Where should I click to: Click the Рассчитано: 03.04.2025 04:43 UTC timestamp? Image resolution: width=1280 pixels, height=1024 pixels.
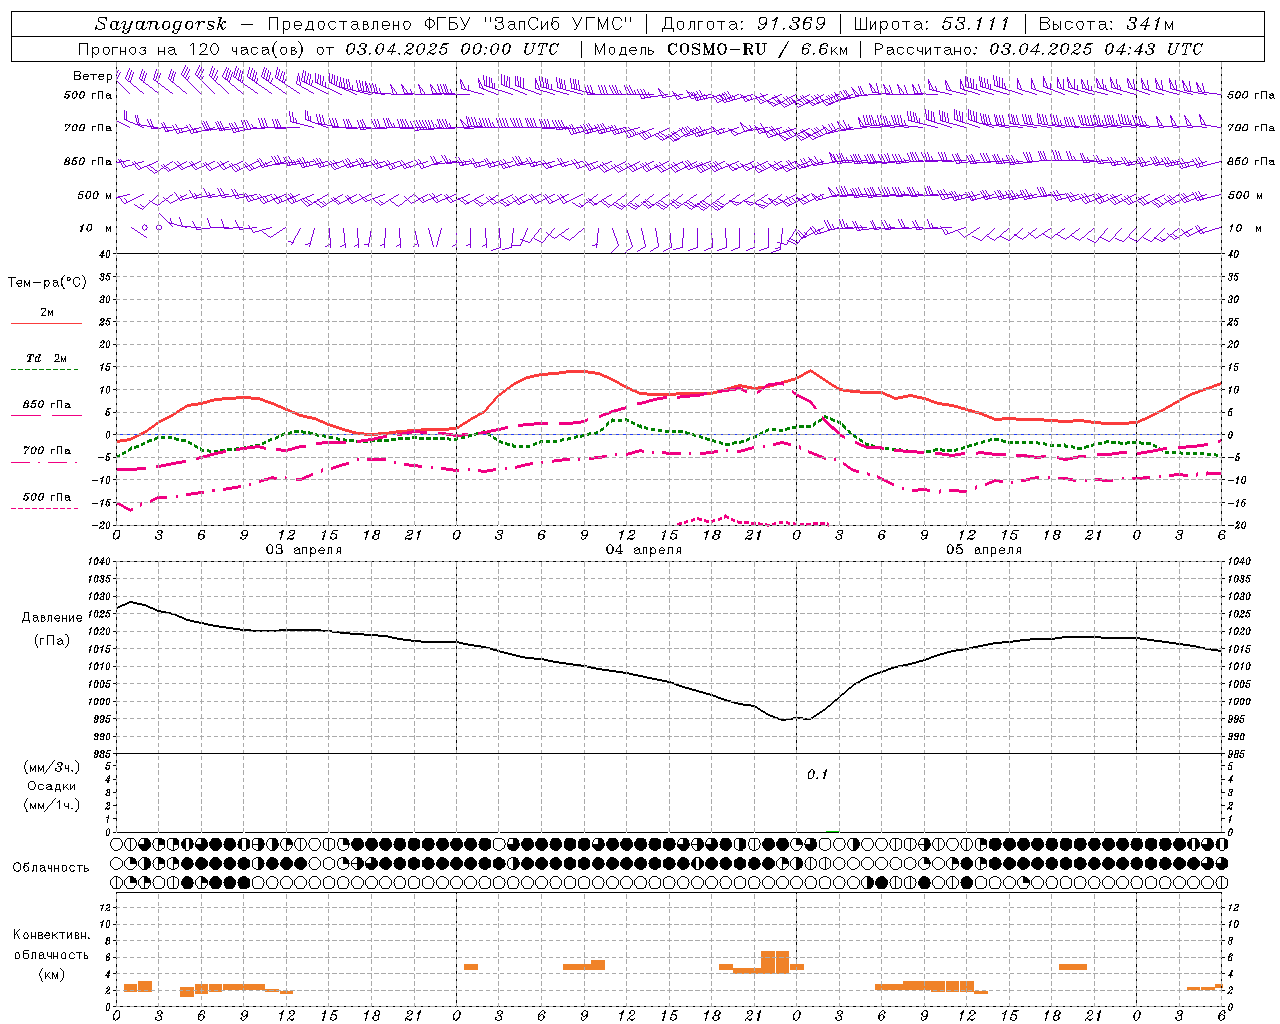click(x=1038, y=49)
